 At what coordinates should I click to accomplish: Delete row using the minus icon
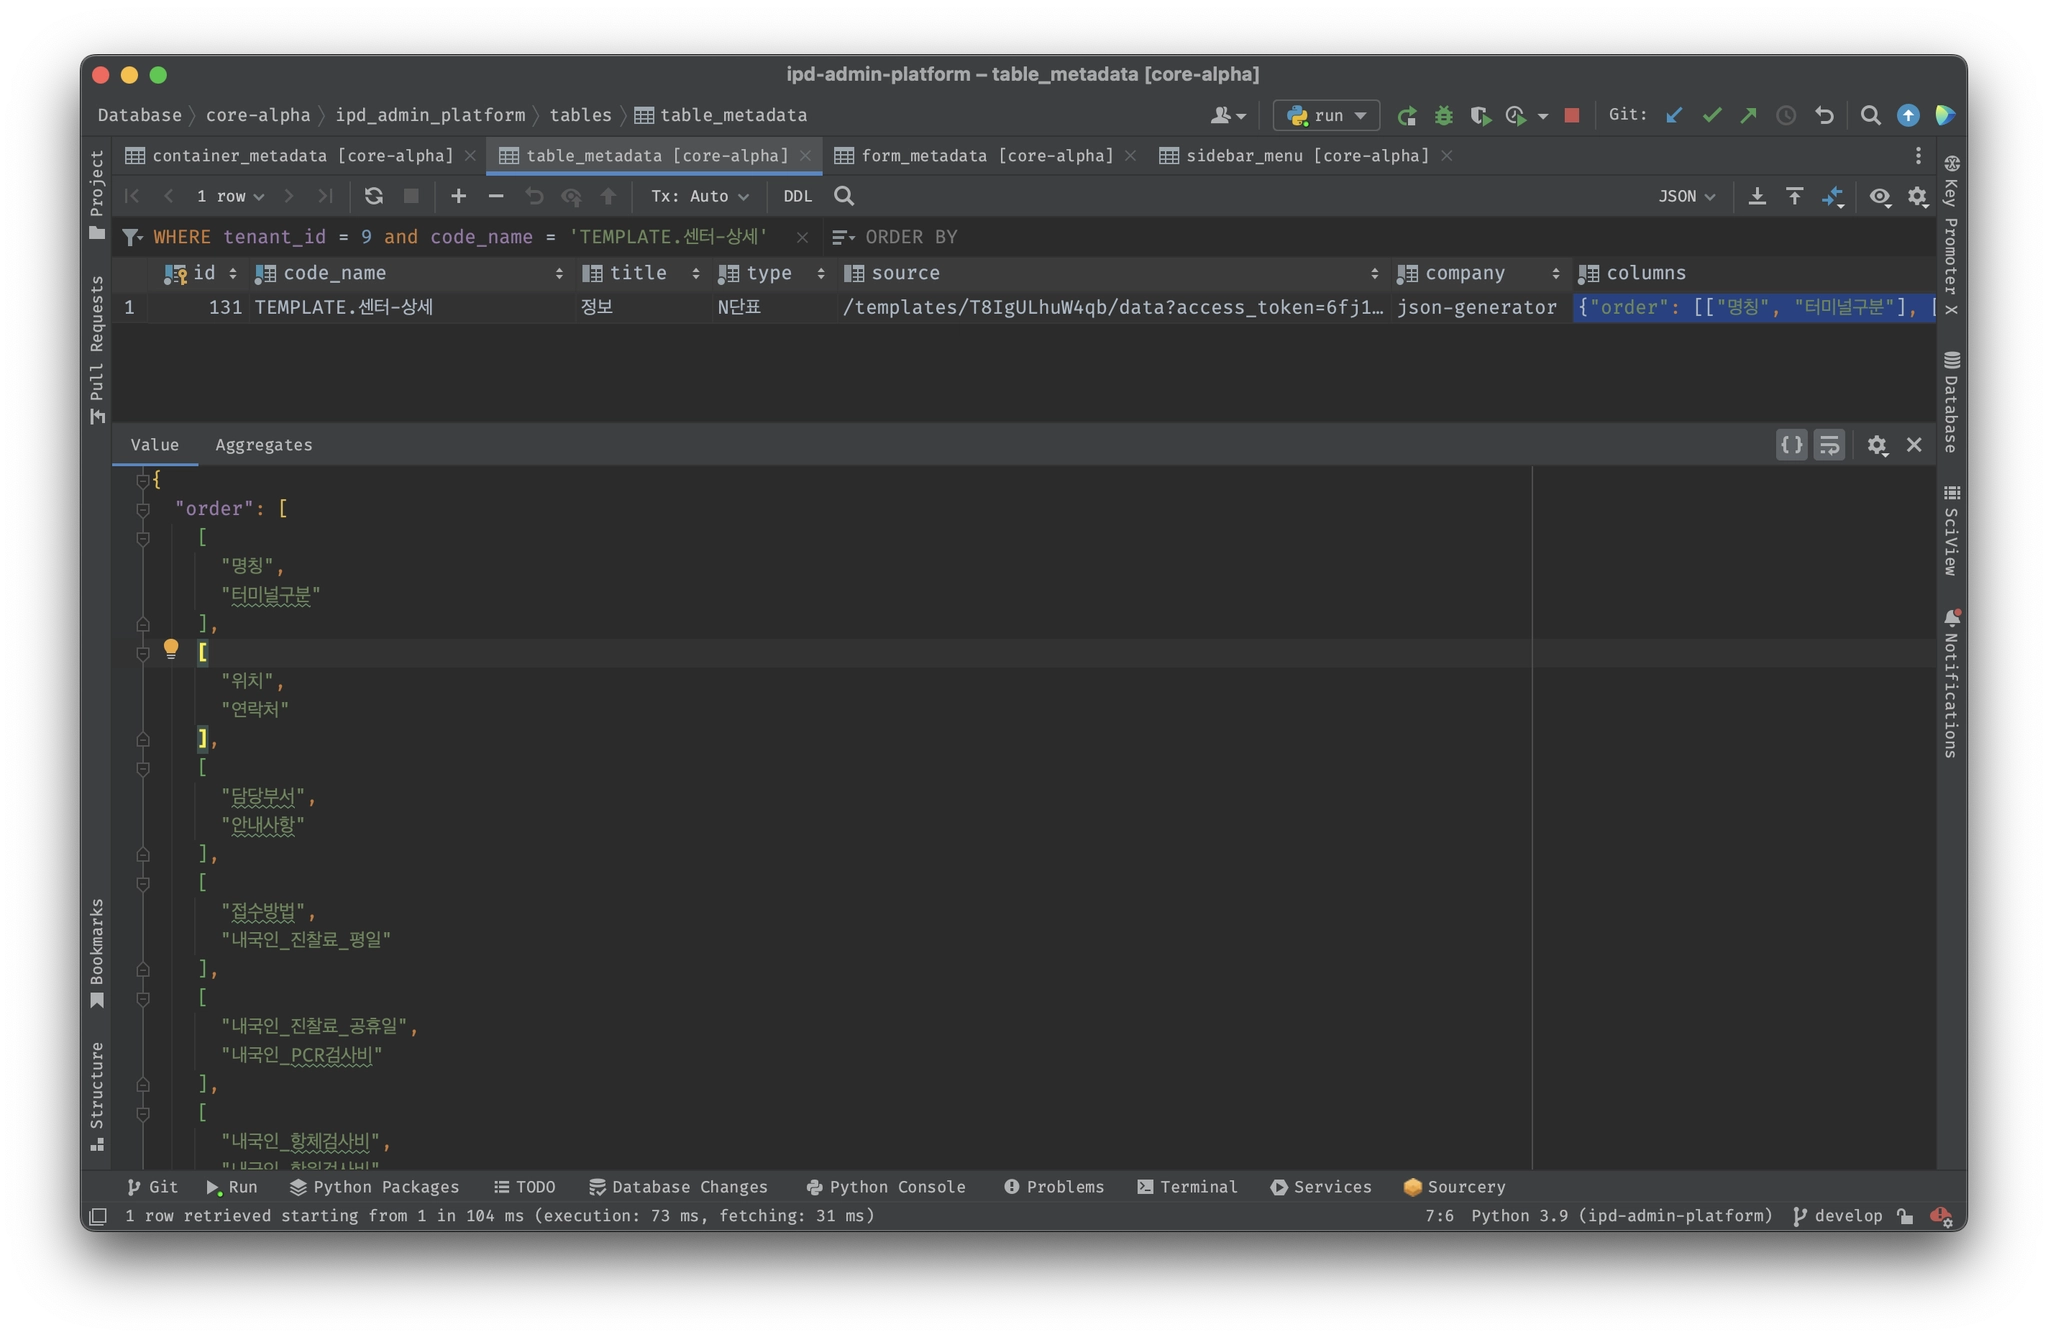click(x=496, y=196)
